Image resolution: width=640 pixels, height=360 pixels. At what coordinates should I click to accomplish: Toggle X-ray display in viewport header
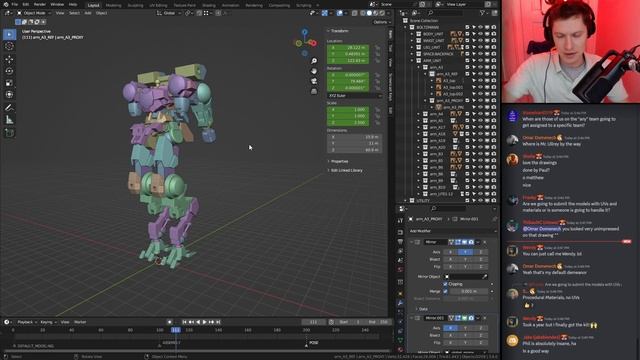tap(354, 13)
